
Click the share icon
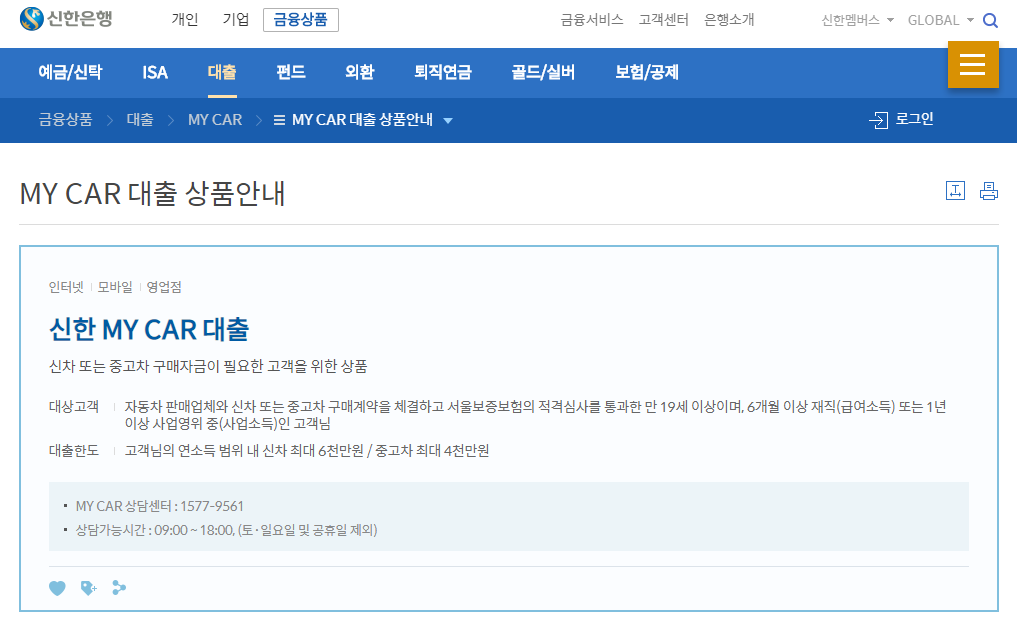[119, 587]
